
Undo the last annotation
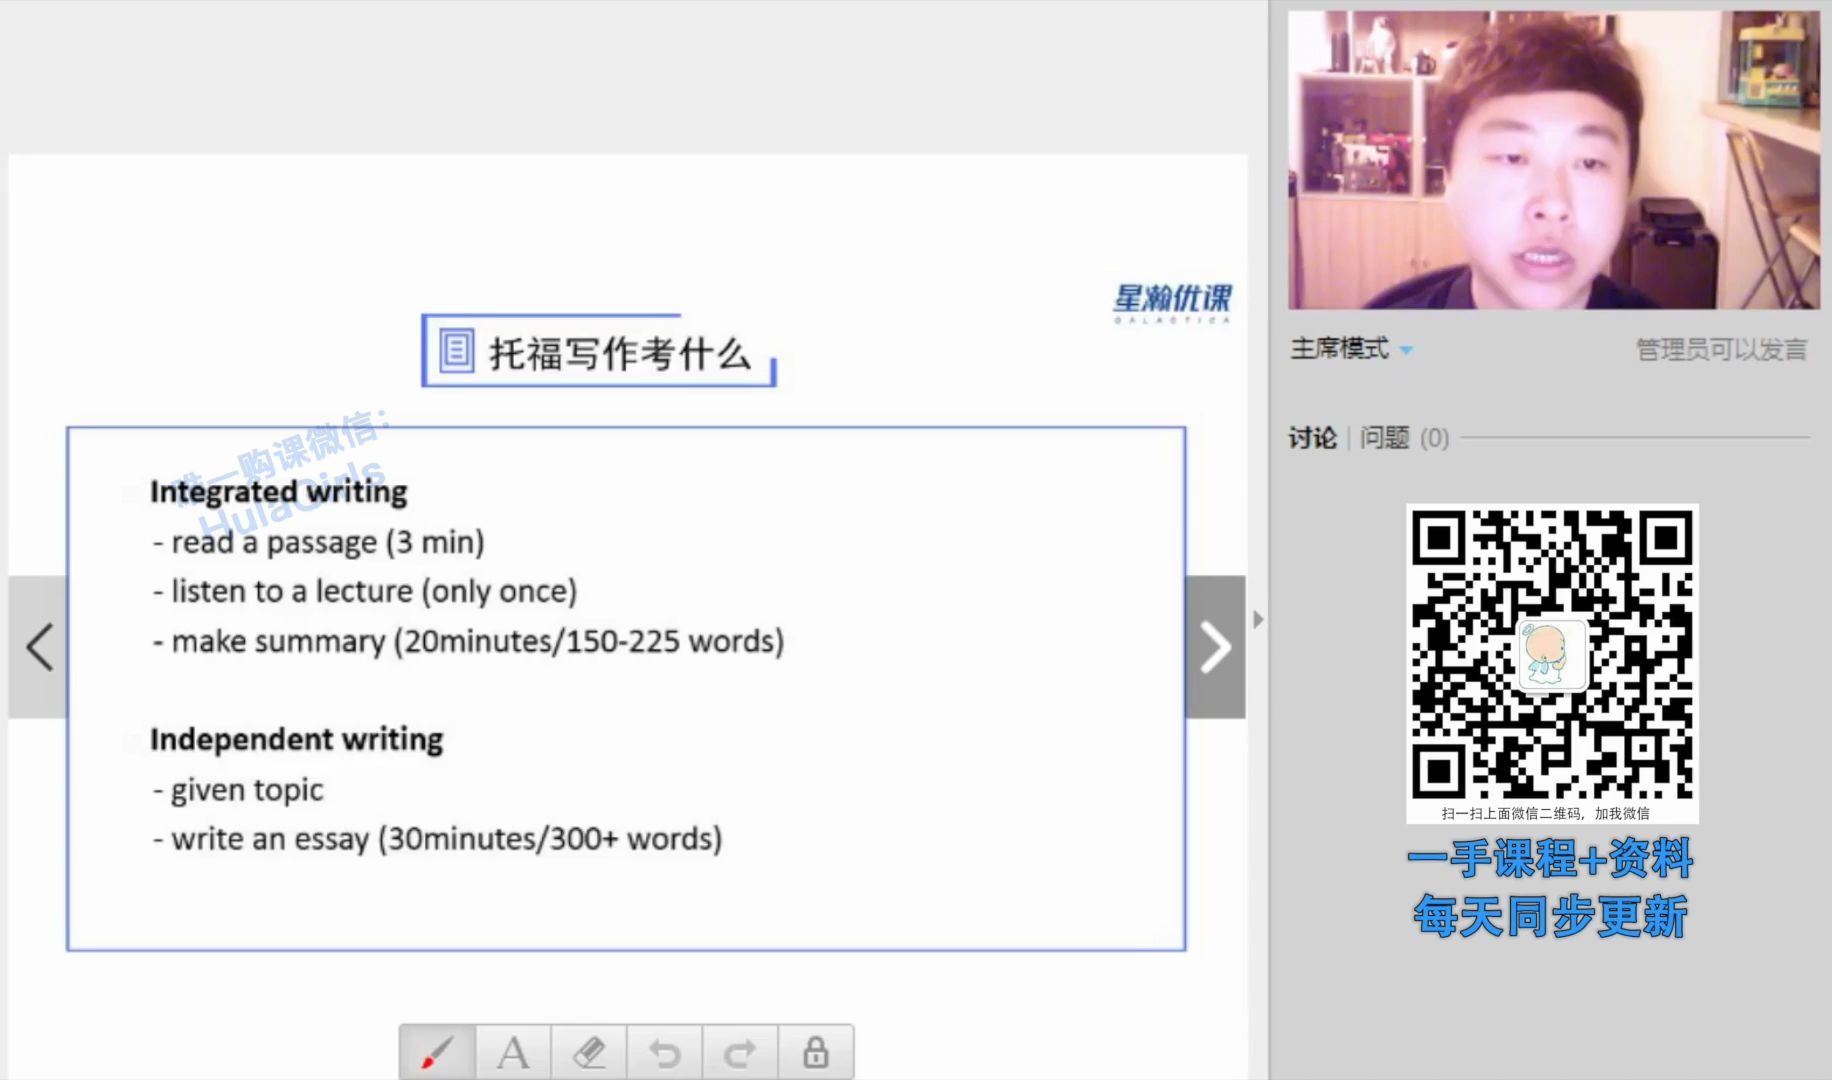(665, 1052)
